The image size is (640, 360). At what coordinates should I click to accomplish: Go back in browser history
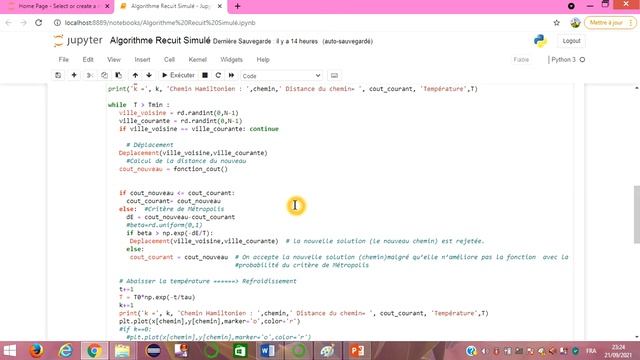[9, 23]
